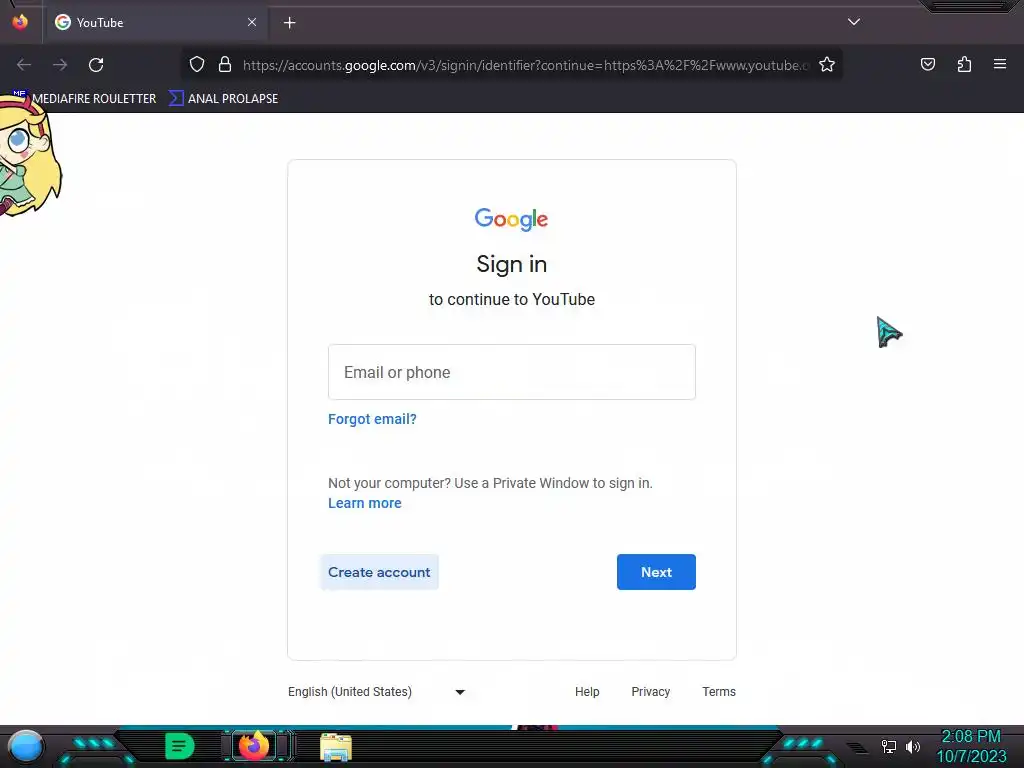Click the Firefox View icon
Image resolution: width=1024 pixels, height=768 pixels.
(x=20, y=22)
